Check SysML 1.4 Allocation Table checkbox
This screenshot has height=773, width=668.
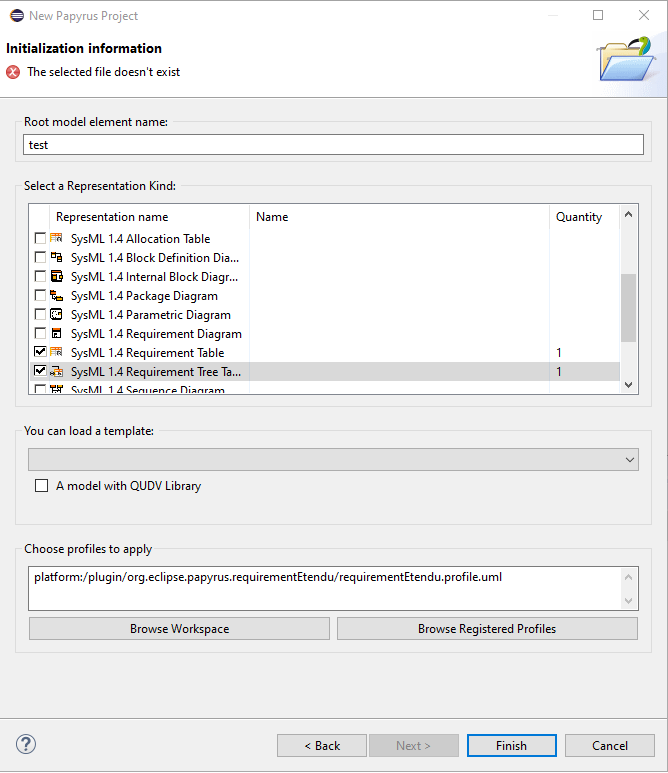point(40,238)
